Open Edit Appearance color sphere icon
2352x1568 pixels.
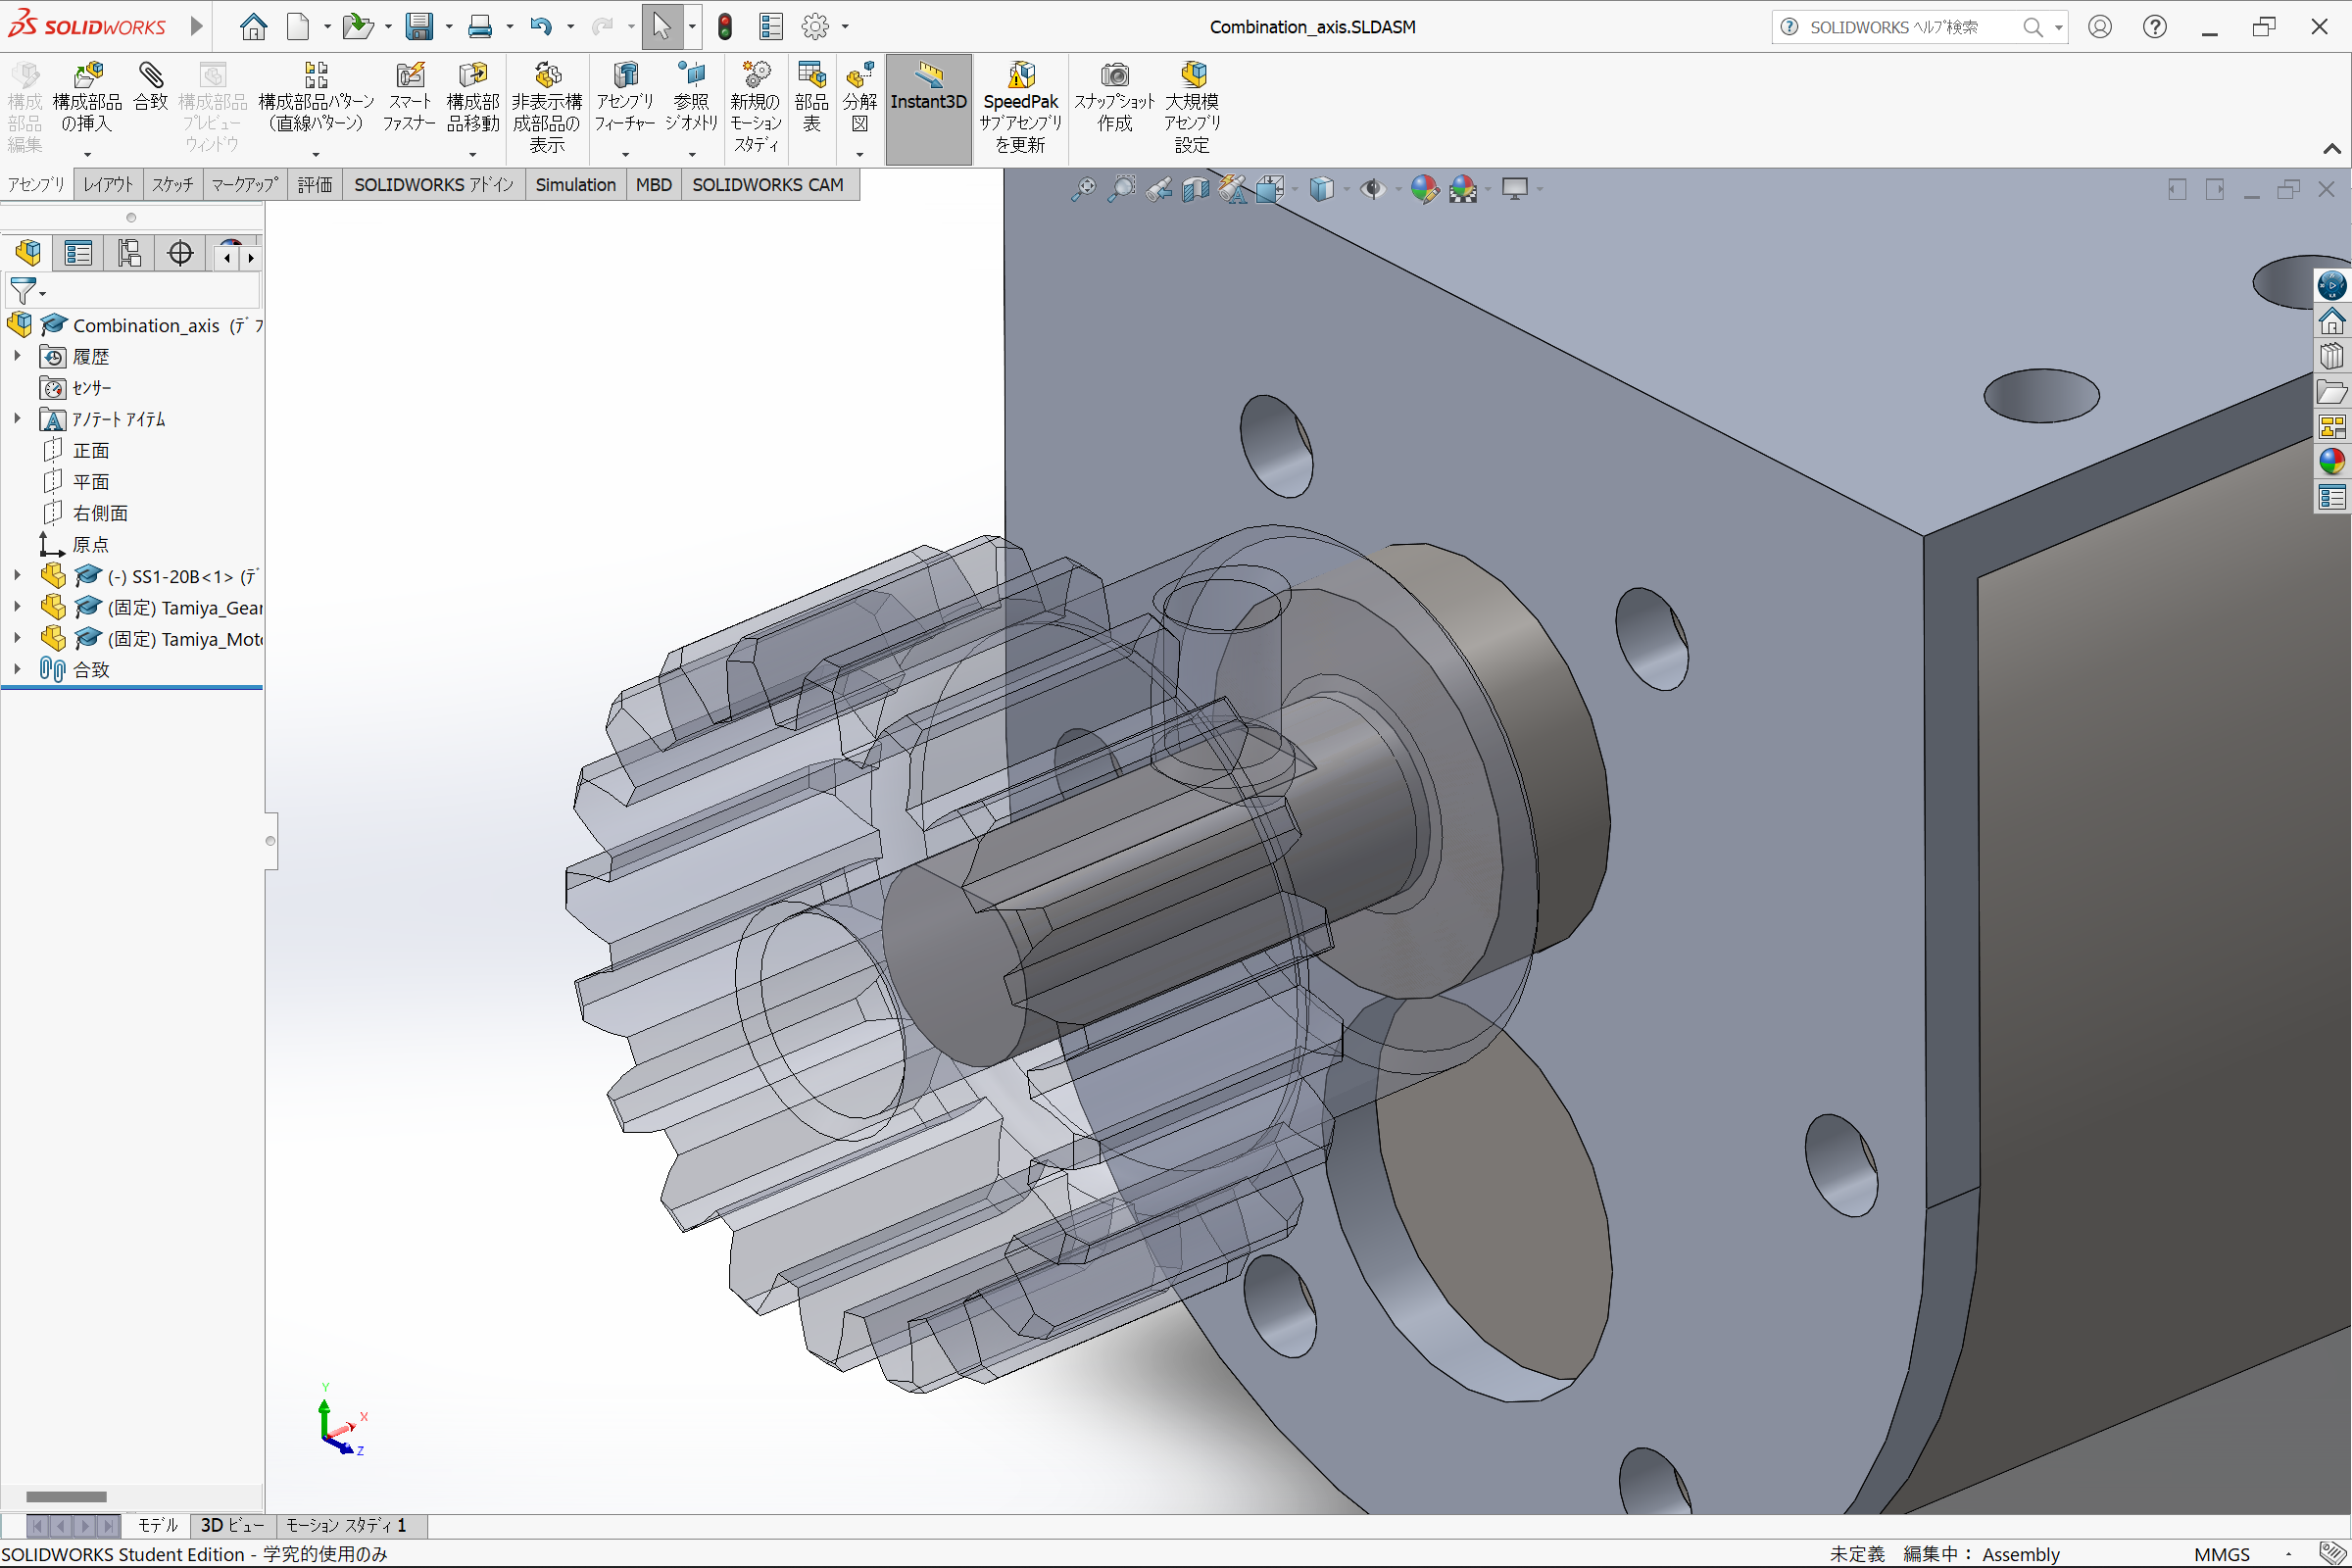click(1424, 188)
